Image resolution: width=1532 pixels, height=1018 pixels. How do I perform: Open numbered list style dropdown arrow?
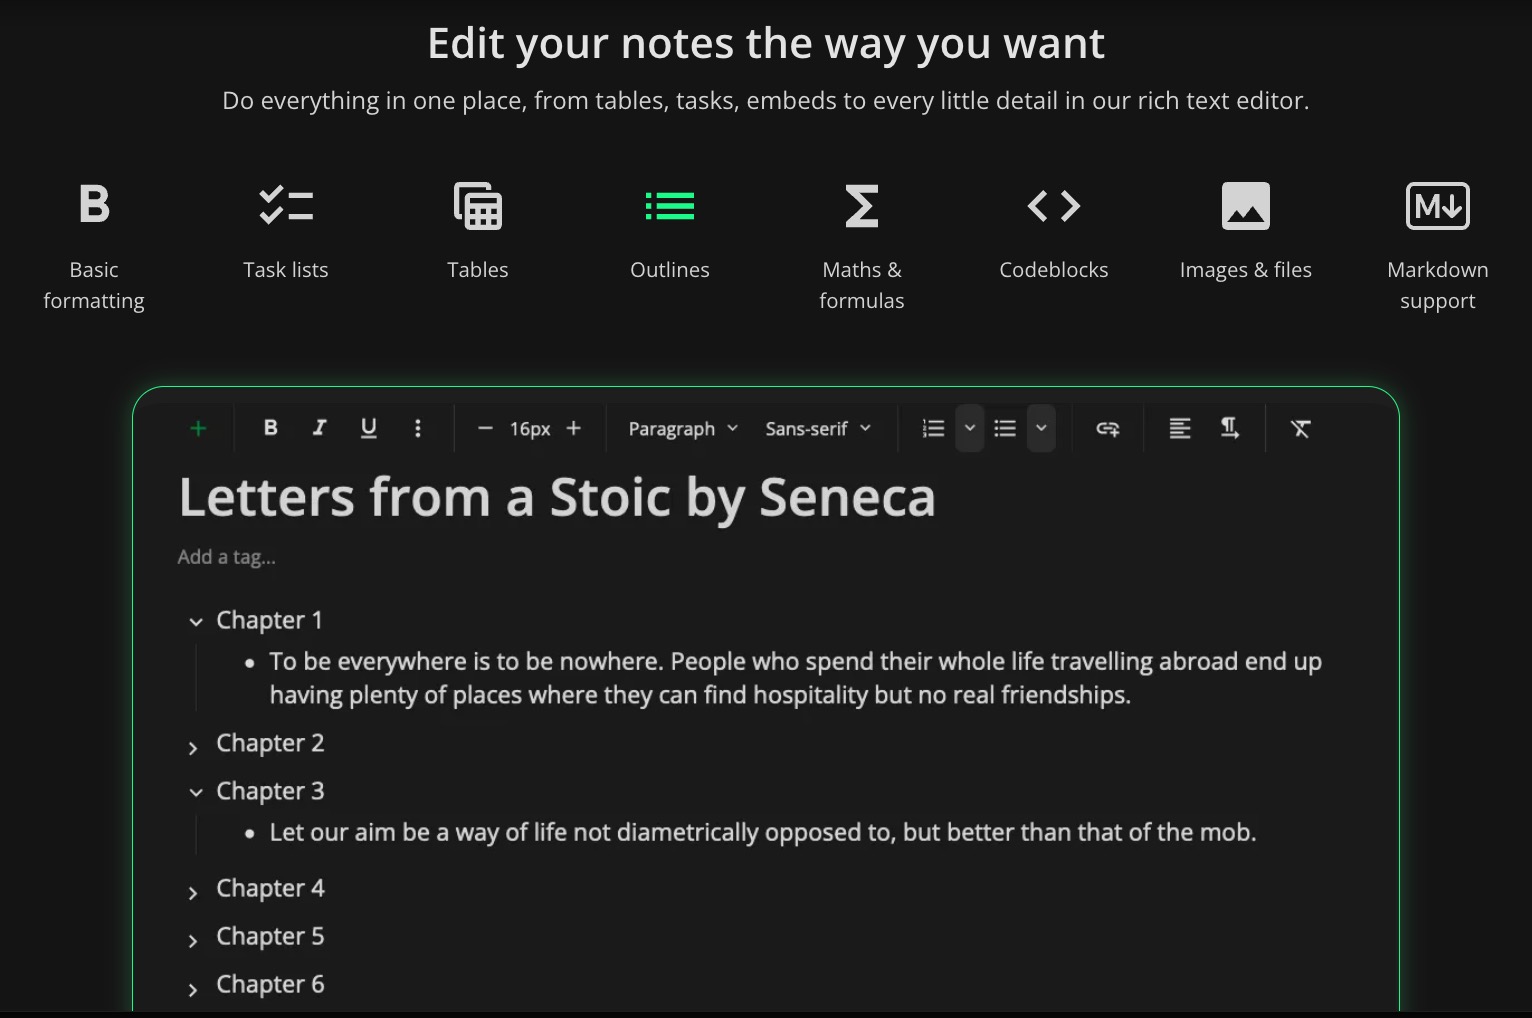click(x=969, y=429)
